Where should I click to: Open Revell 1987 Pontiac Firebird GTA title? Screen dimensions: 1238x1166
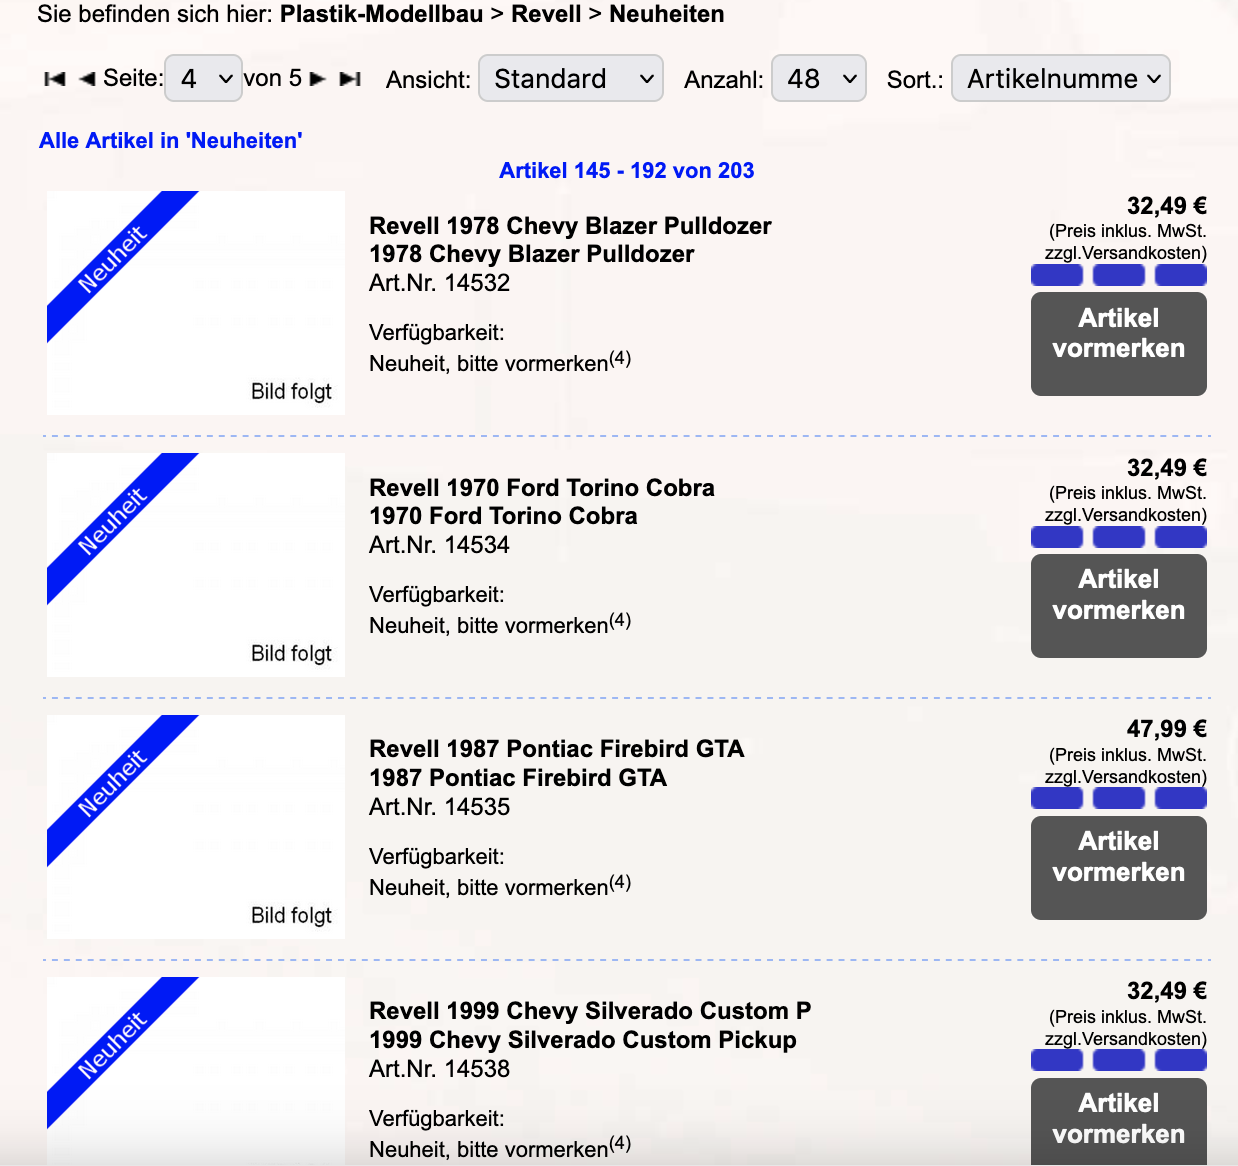tap(557, 749)
